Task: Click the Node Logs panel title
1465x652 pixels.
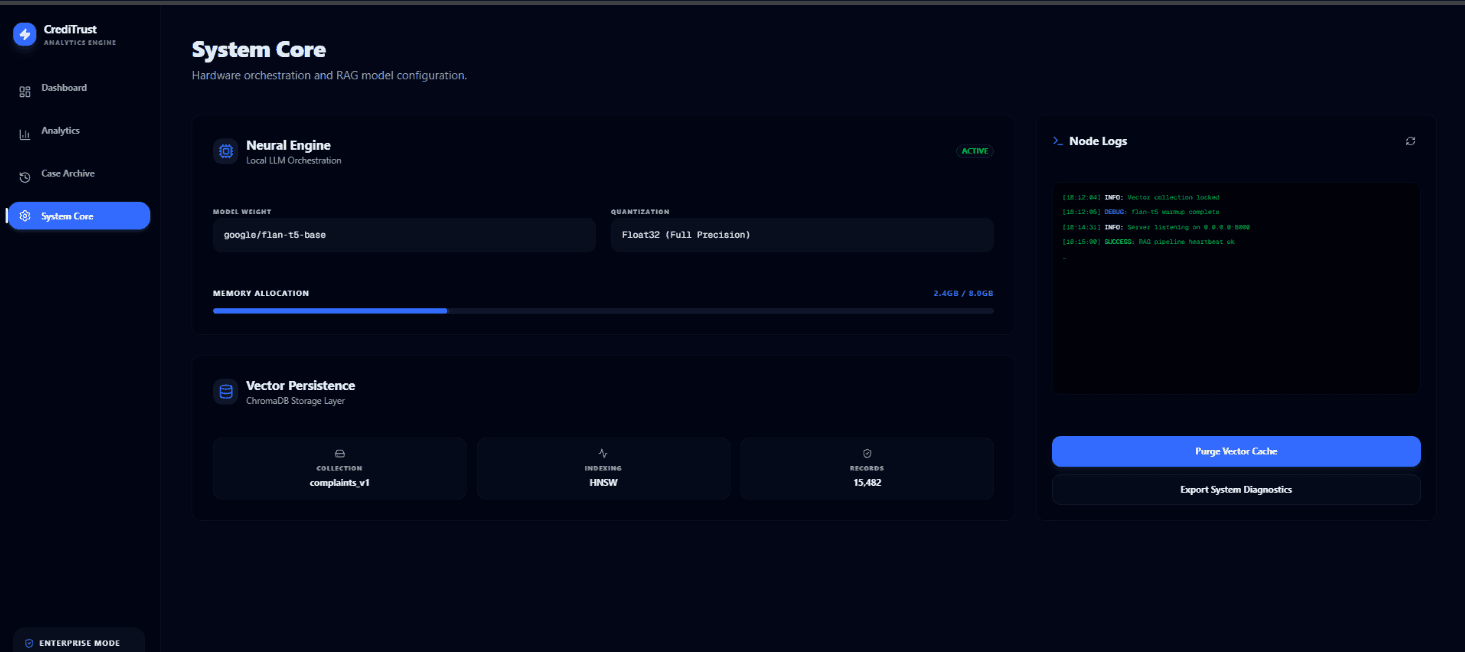Action: coord(1098,141)
